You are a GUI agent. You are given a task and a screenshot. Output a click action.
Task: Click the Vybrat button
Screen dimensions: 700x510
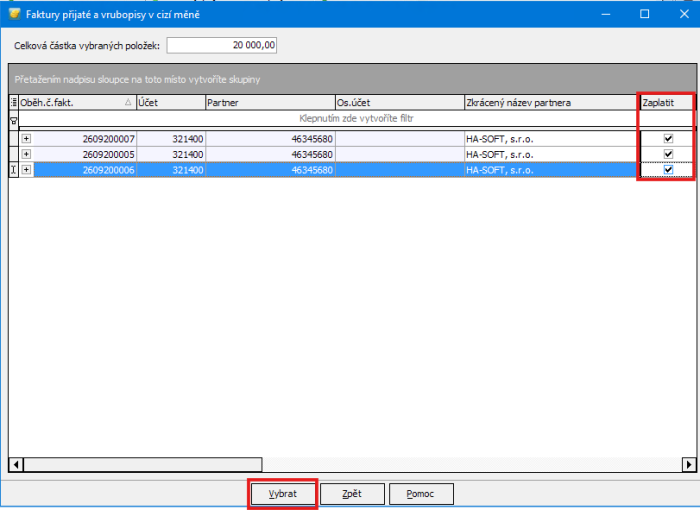[282, 494]
